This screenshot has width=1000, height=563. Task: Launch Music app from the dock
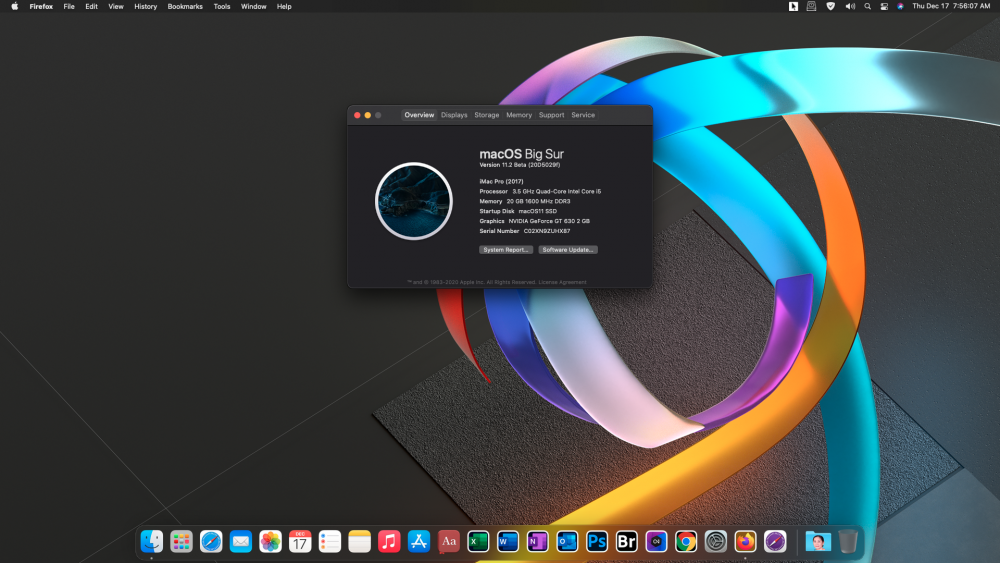[x=389, y=541]
